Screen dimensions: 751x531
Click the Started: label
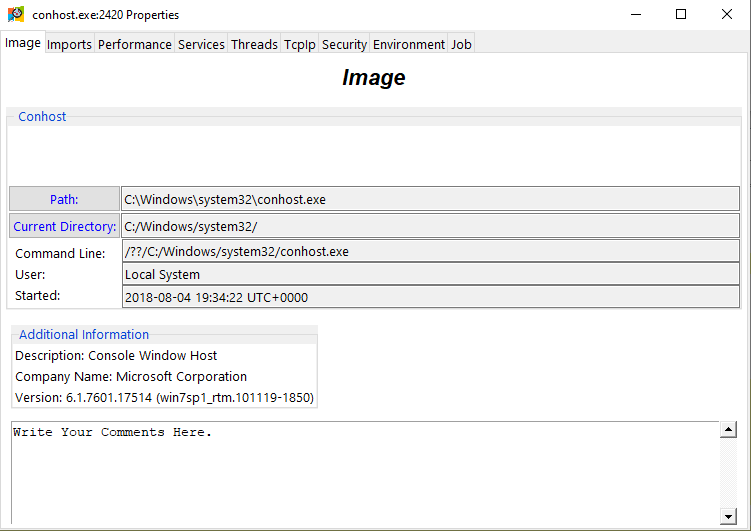(x=37, y=295)
